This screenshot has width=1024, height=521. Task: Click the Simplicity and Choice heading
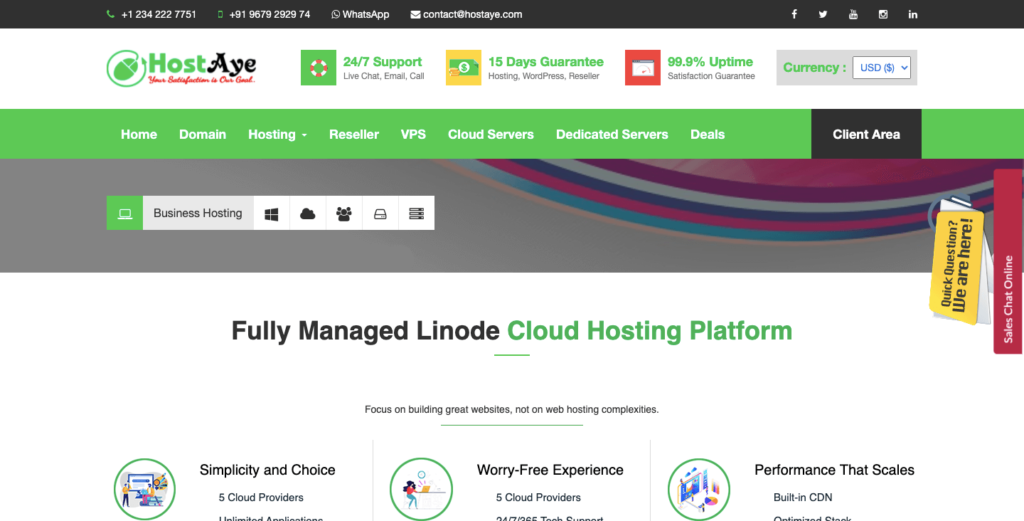tap(267, 470)
